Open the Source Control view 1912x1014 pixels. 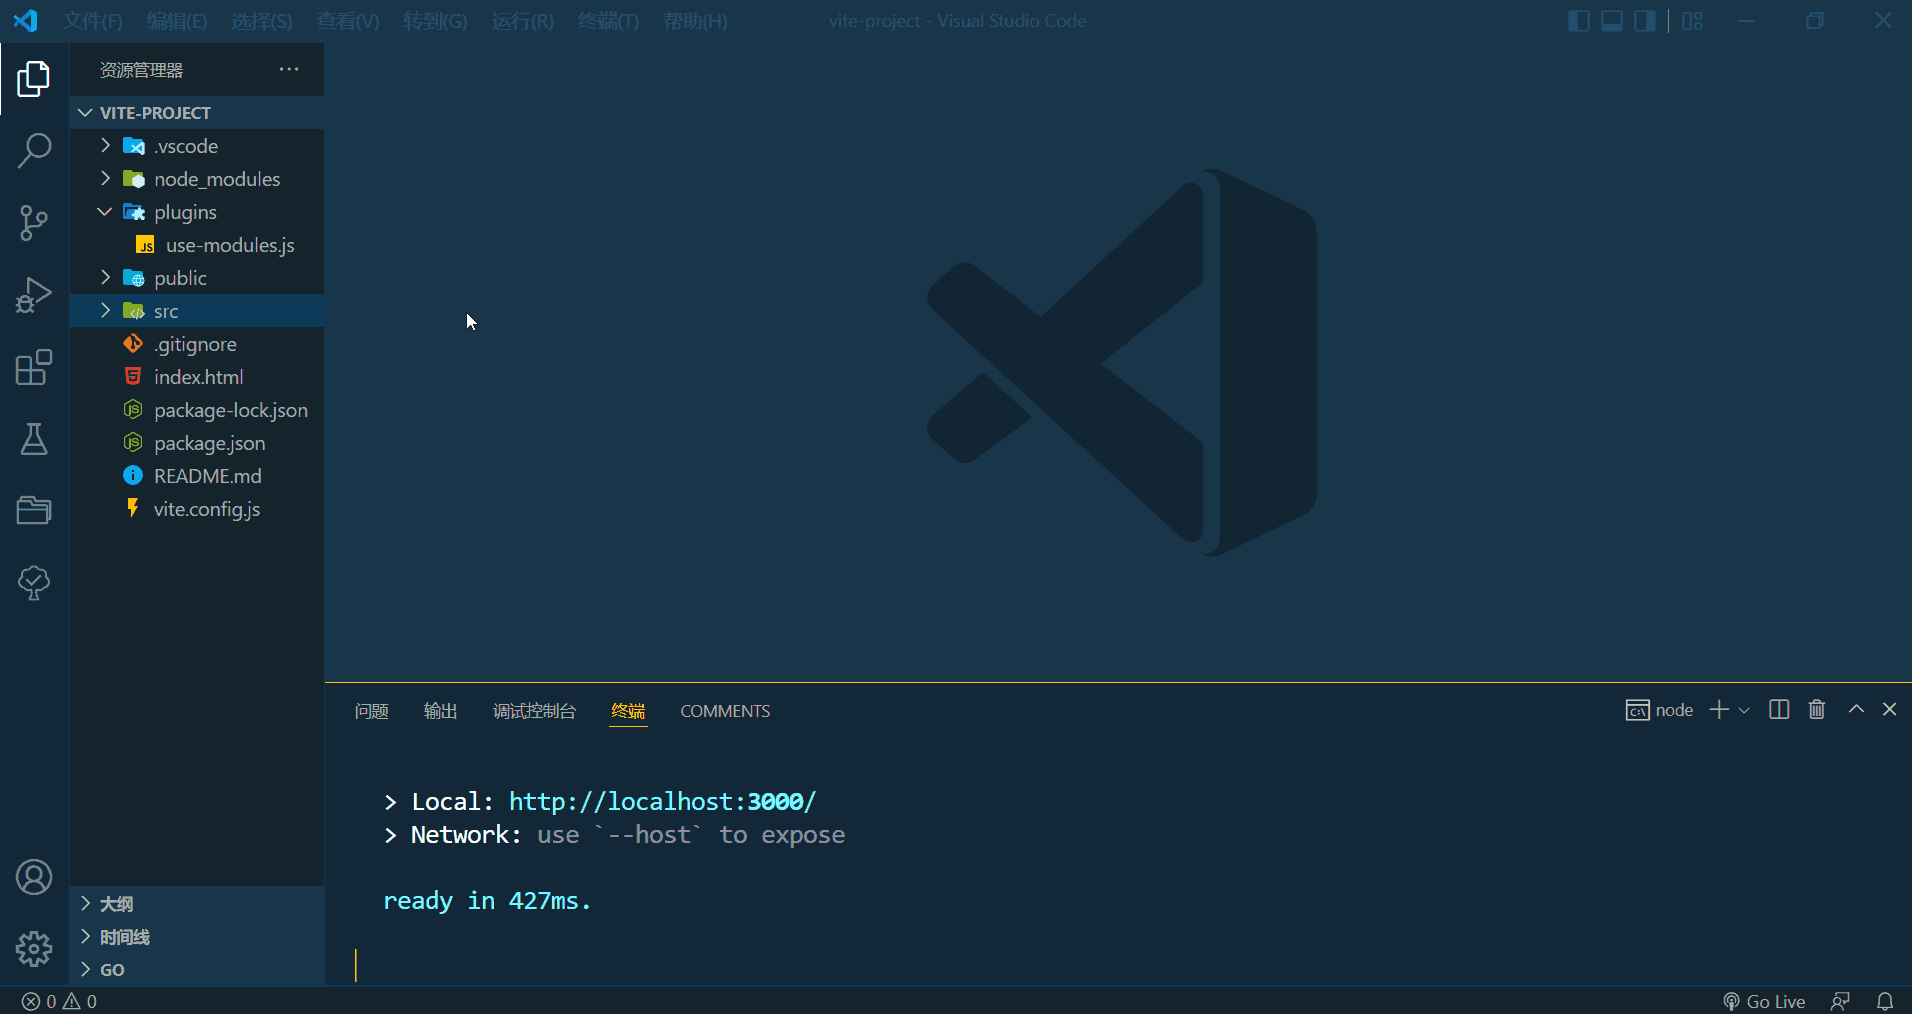[x=35, y=222]
